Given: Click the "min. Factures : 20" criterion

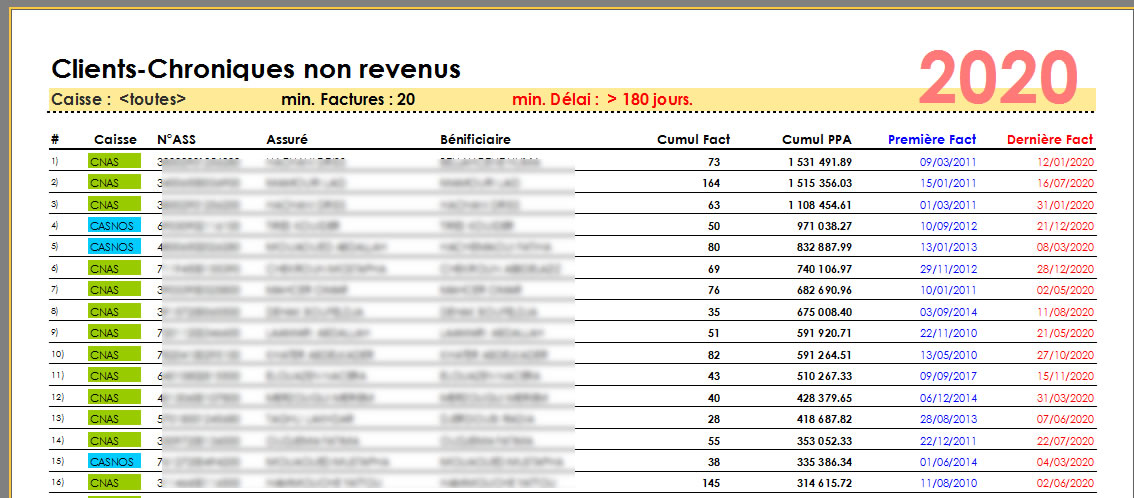Looking at the screenshot, I should (x=348, y=99).
